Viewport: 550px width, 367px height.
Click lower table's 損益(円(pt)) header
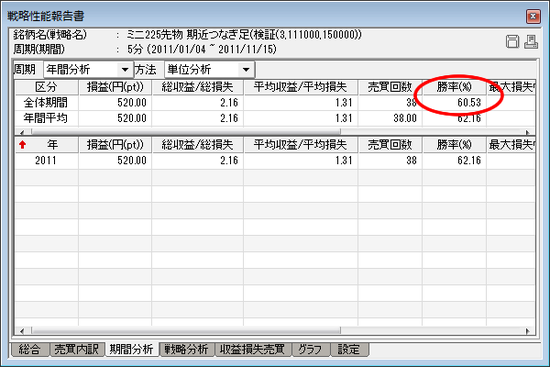115,145
